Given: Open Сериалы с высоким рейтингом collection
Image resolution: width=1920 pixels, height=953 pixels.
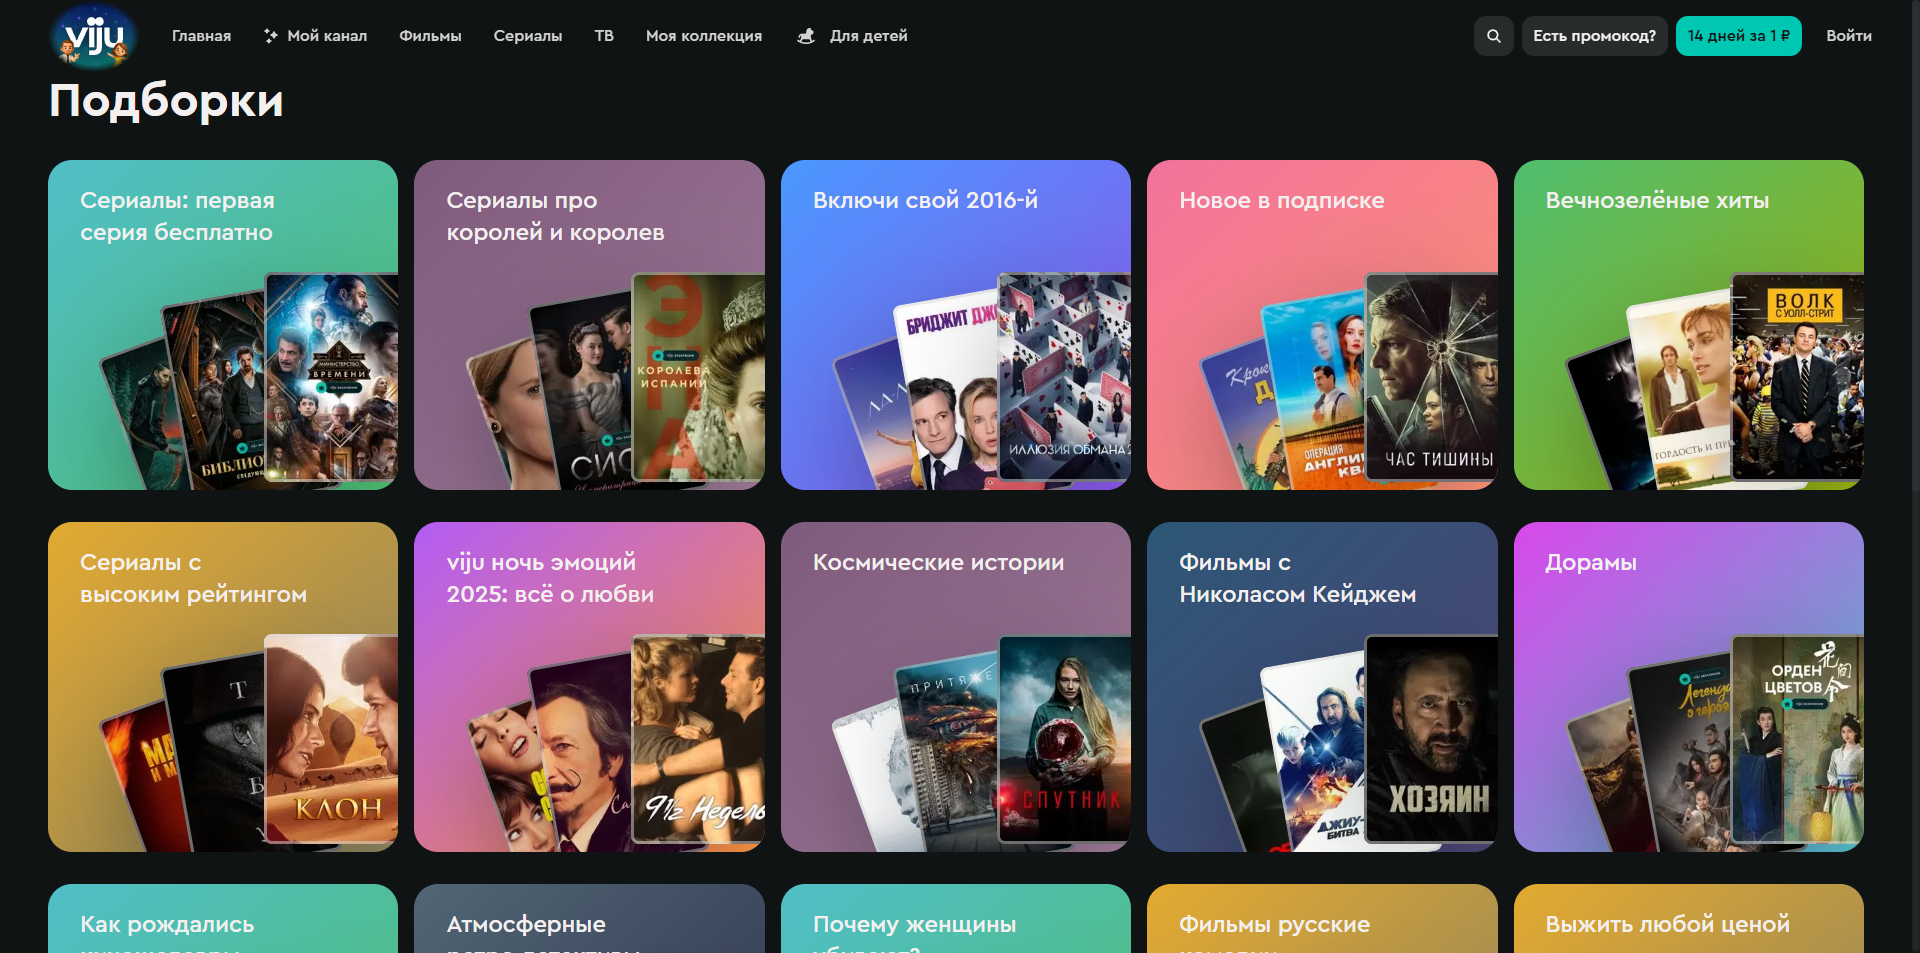Looking at the screenshot, I should (x=223, y=686).
